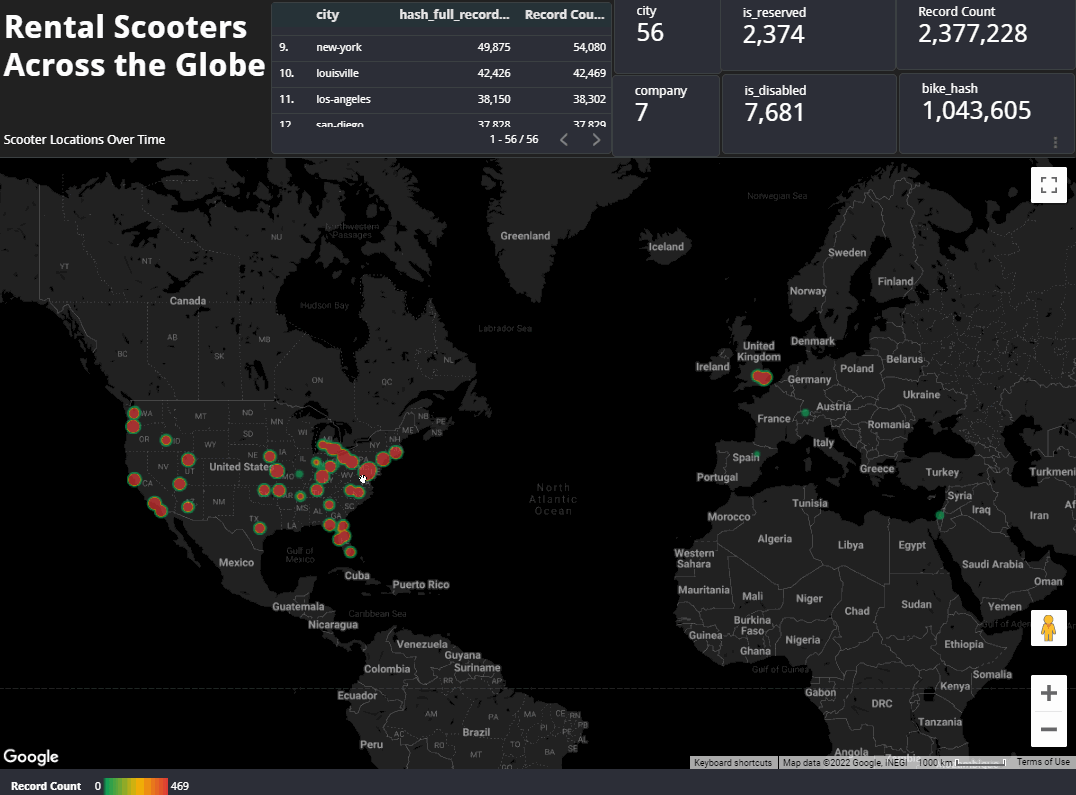This screenshot has width=1076, height=795.
Task: Click the Record Count legend label
Action: [x=46, y=786]
